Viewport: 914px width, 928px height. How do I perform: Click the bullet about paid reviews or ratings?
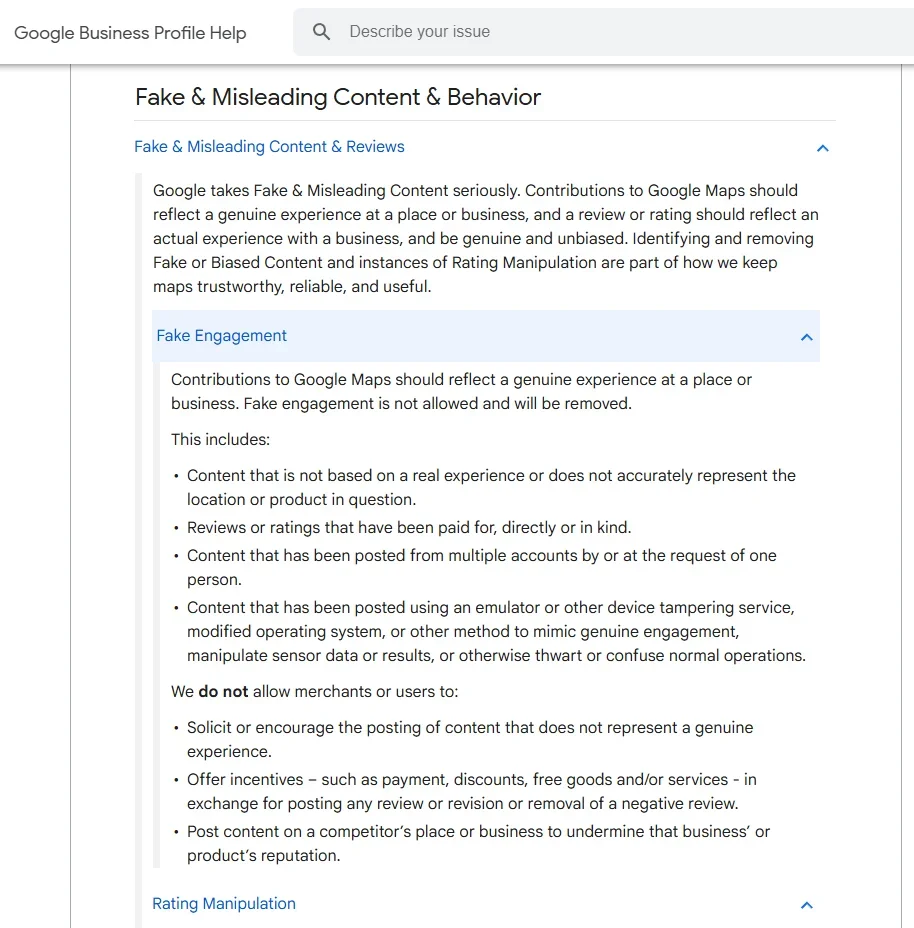click(409, 528)
